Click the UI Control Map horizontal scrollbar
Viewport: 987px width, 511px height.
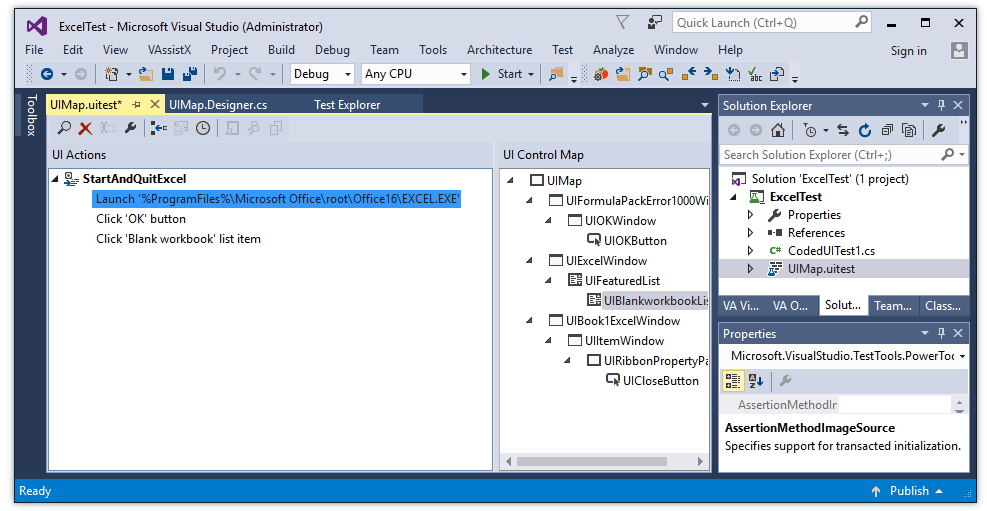[600, 461]
